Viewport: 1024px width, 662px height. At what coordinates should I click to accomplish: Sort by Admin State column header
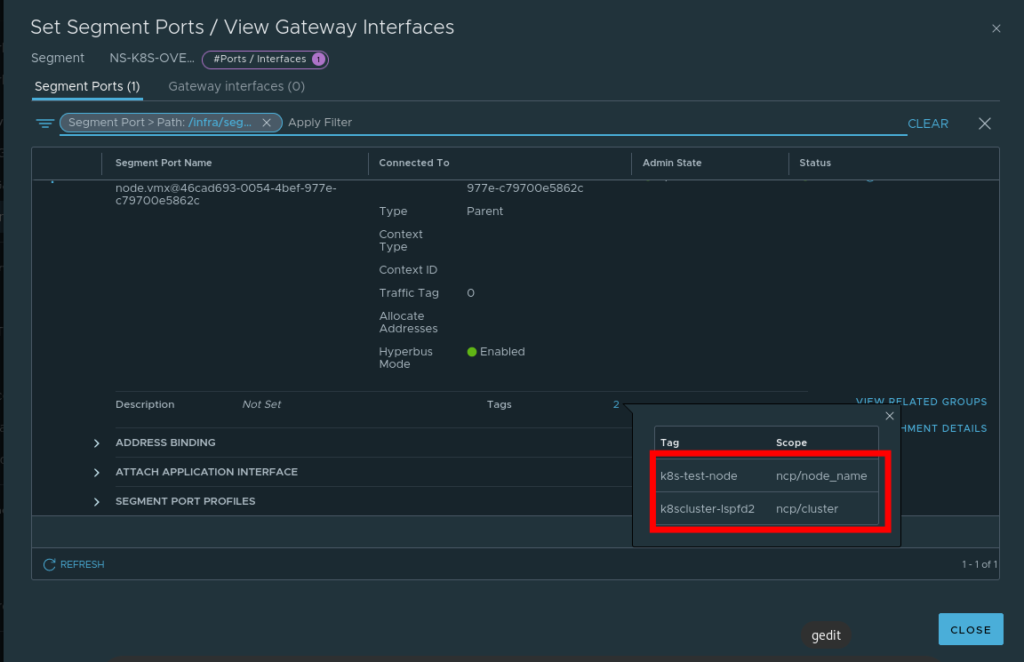[x=671, y=163]
